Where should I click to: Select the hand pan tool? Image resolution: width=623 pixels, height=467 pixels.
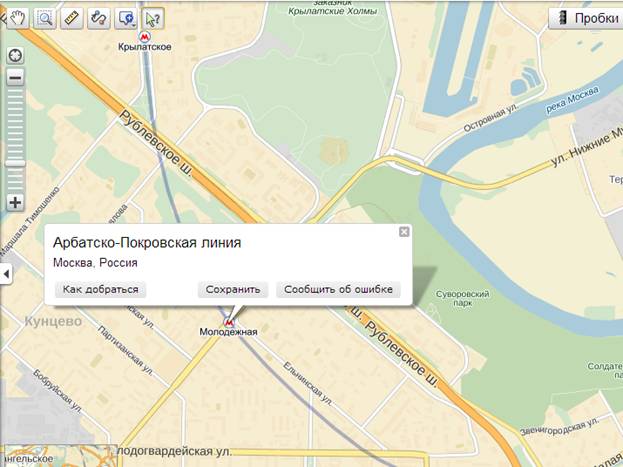[x=17, y=19]
